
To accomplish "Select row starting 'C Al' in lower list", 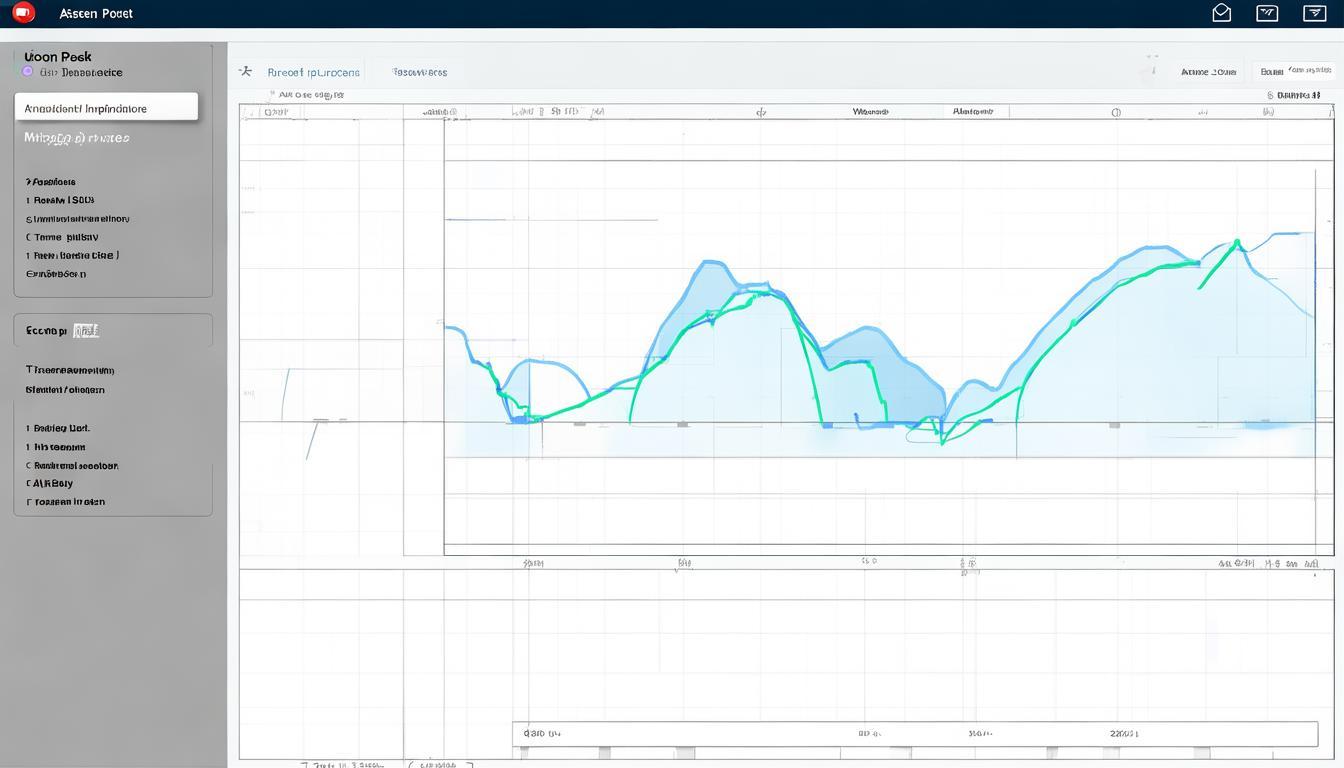I will 50,483.
